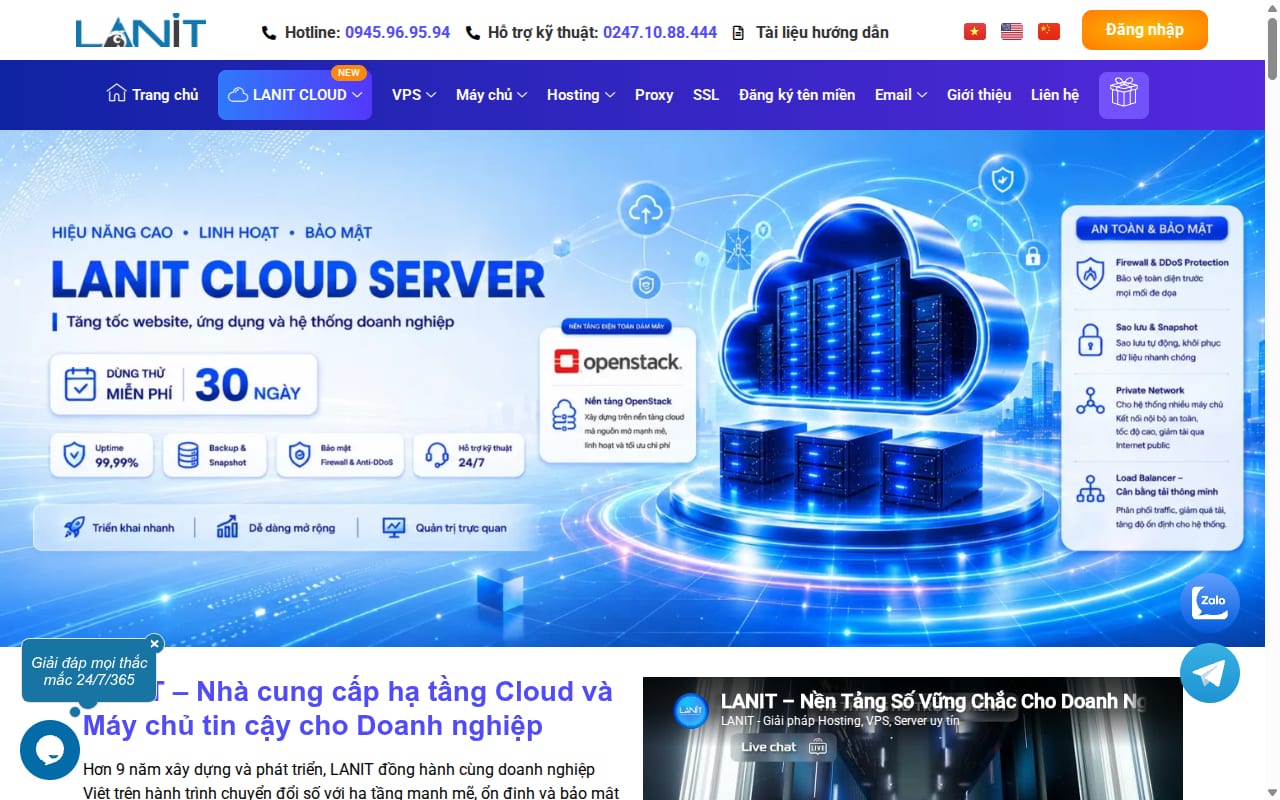Switch language to Chinese flag
The width and height of the screenshot is (1280, 800).
1049,32
